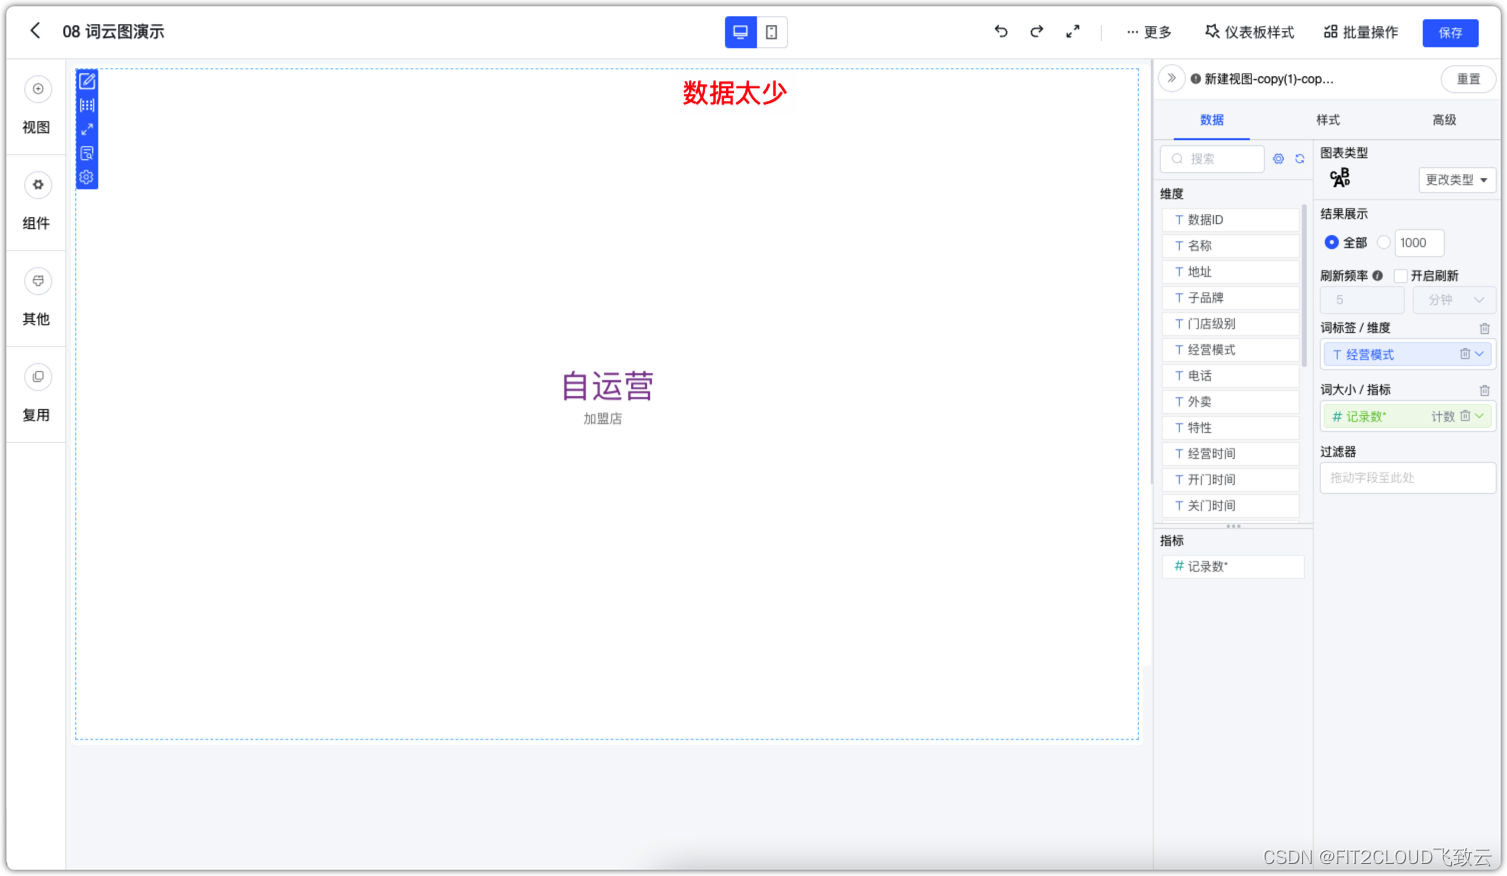Select the 开门时间 dimension field
The width and height of the screenshot is (1507, 876).
[x=1231, y=480]
